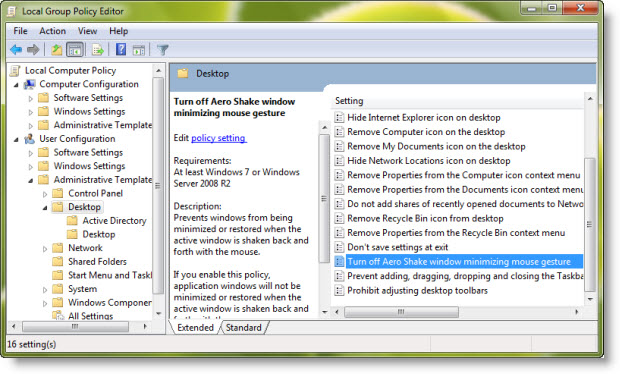Open the File menu
Screen dimensions: 620x374
click(20, 31)
